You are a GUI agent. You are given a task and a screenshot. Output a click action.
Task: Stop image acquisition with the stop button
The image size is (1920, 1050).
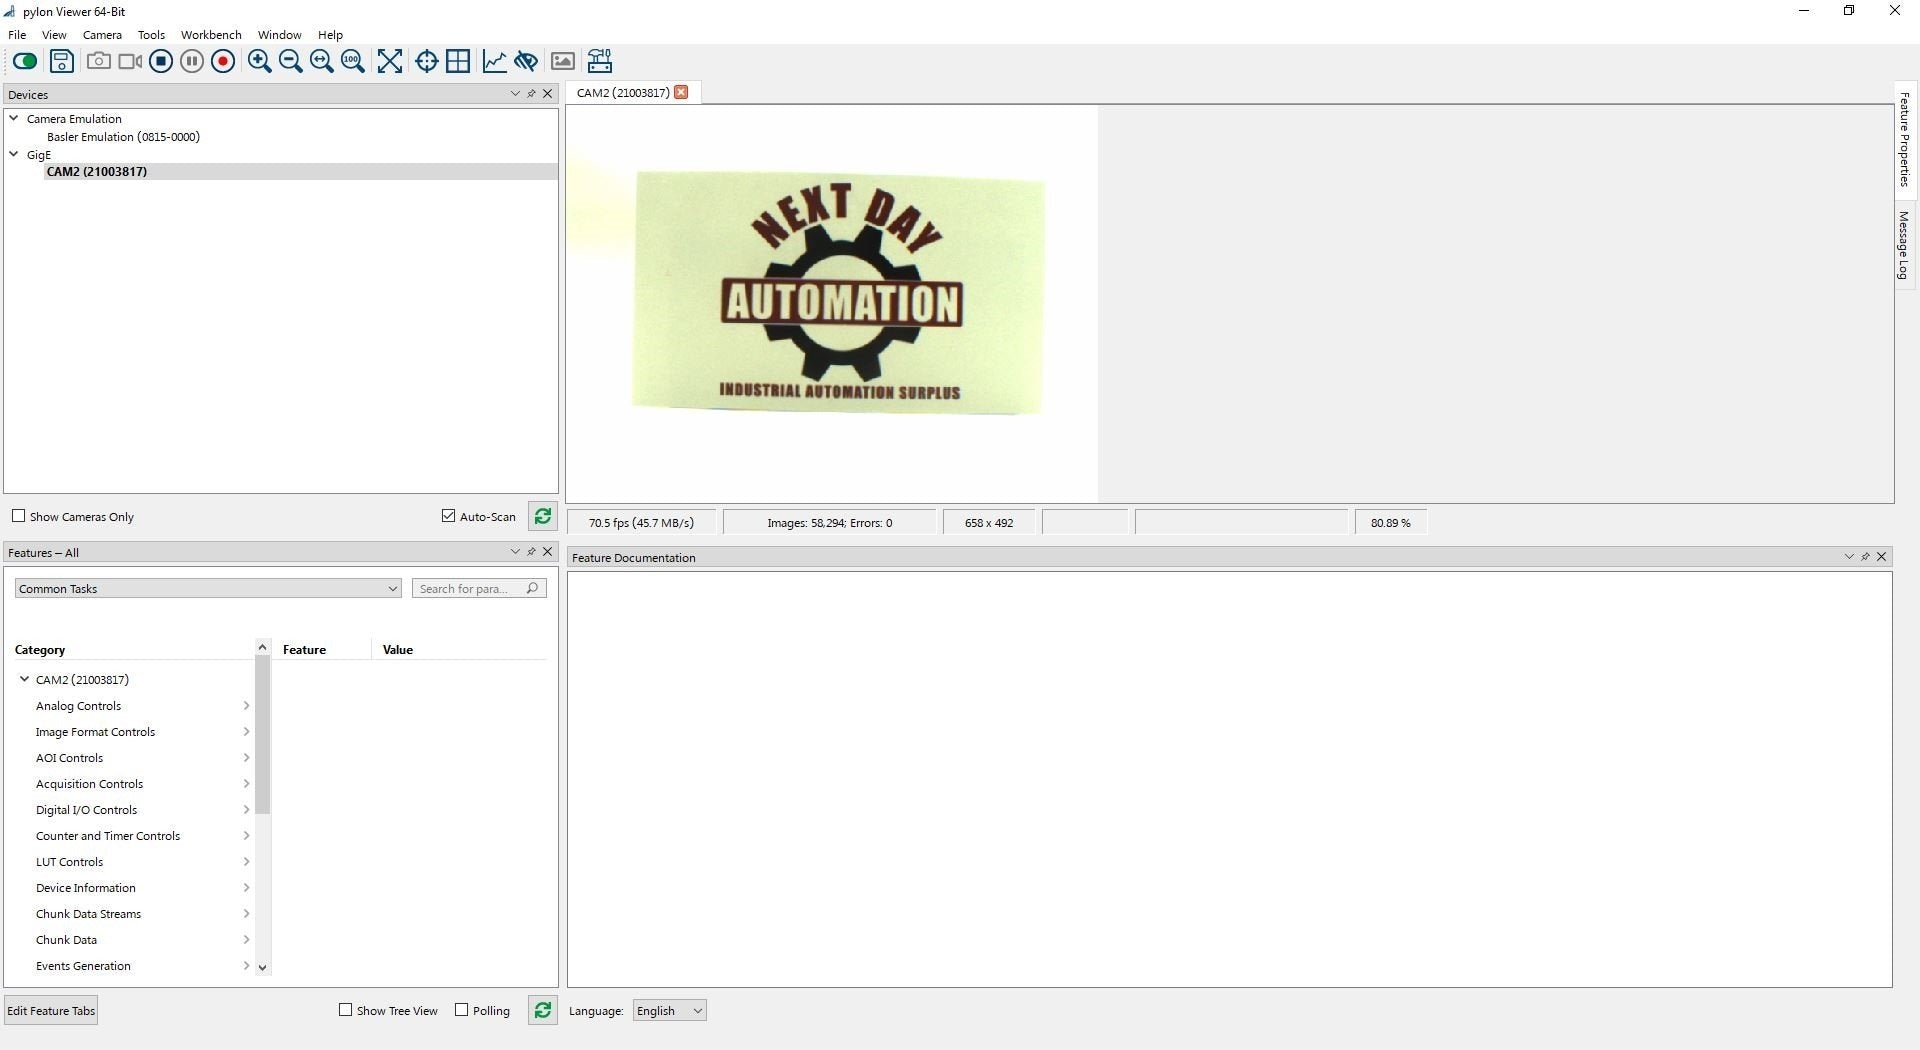coord(161,61)
